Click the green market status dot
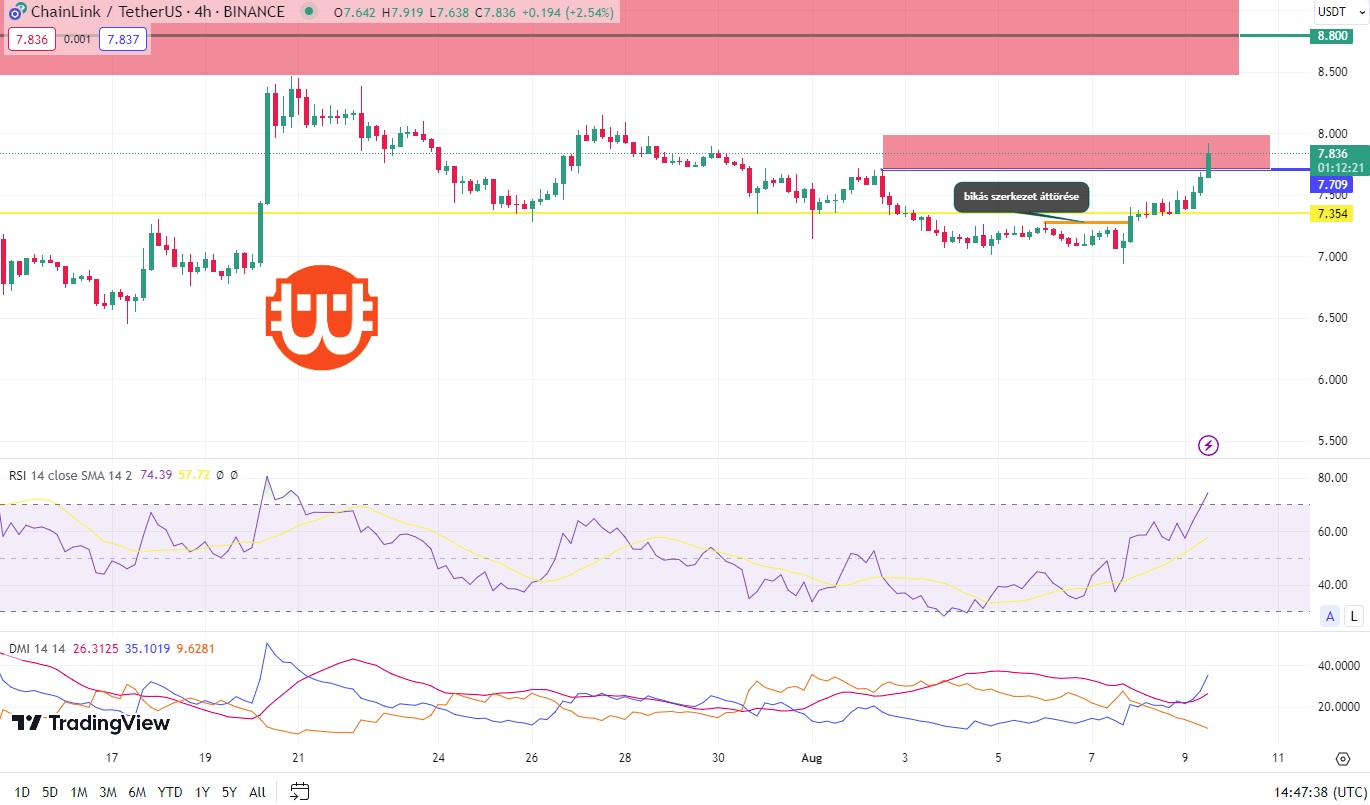Viewport: 1370px width, 805px height. click(308, 12)
